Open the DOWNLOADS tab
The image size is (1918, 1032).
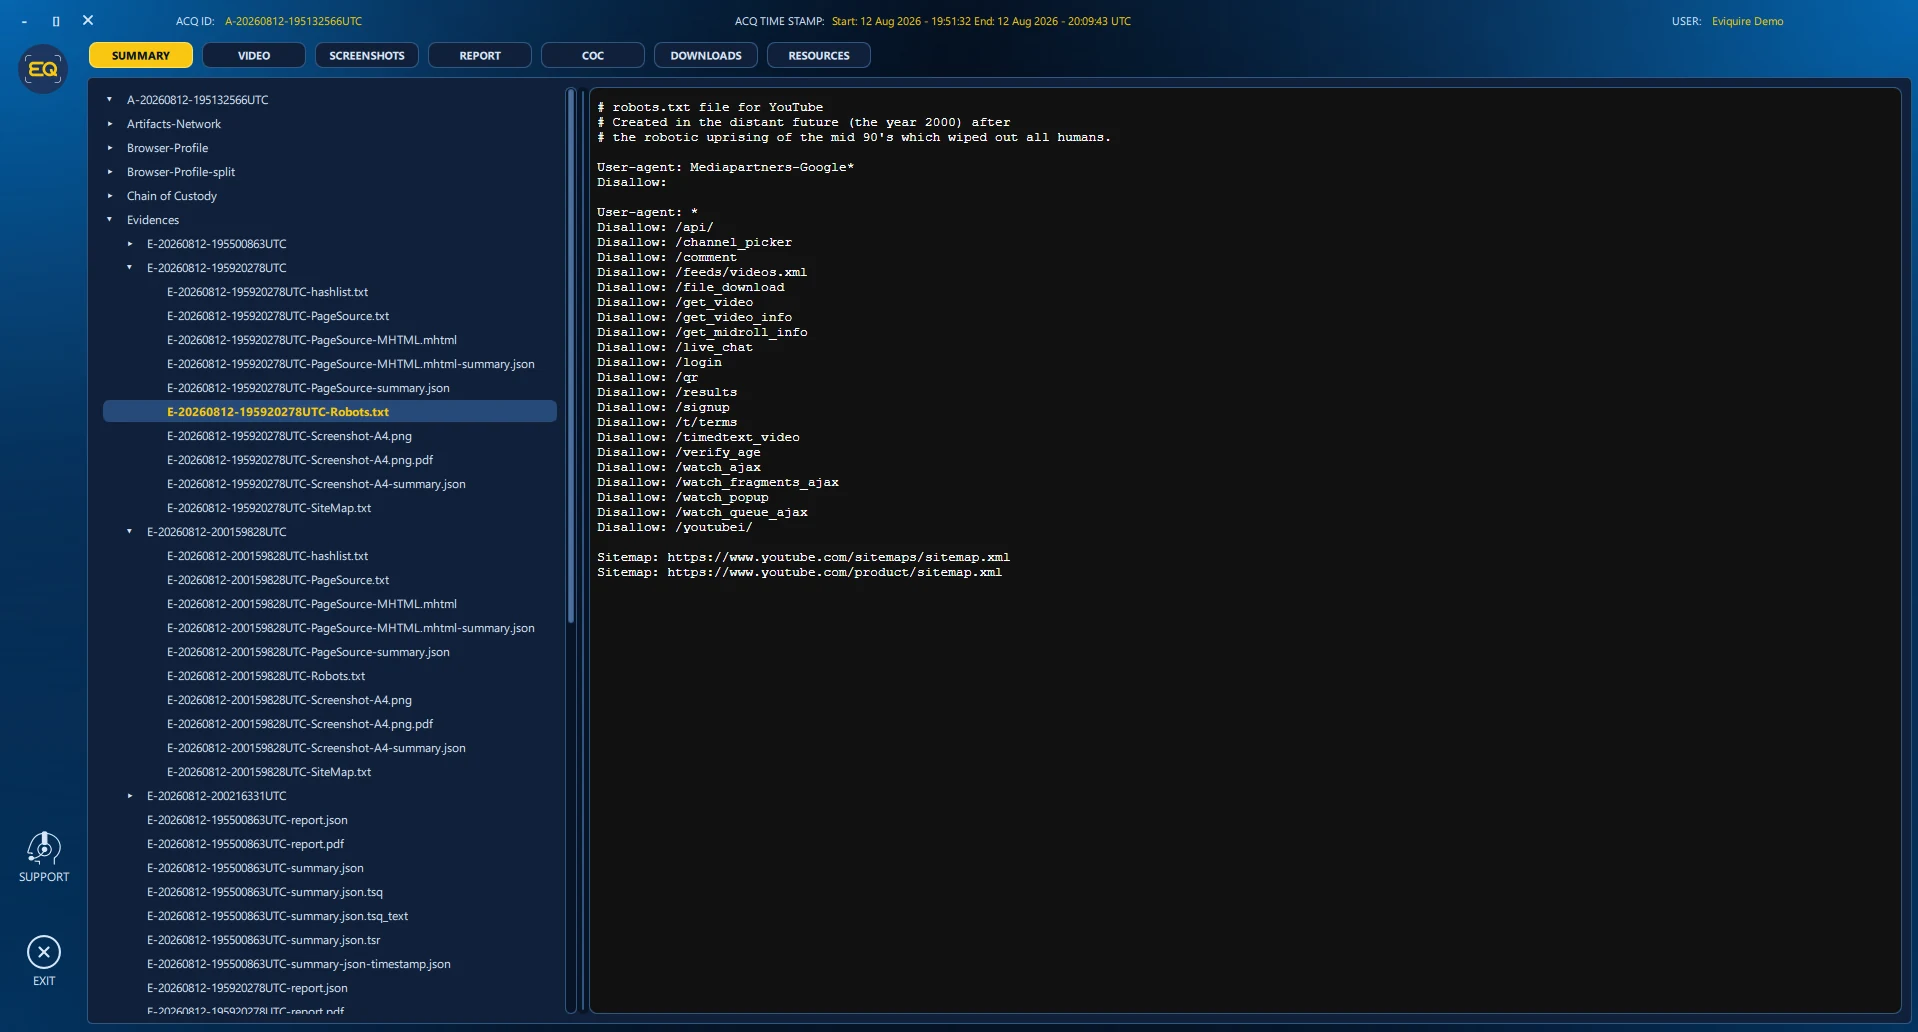coord(706,56)
